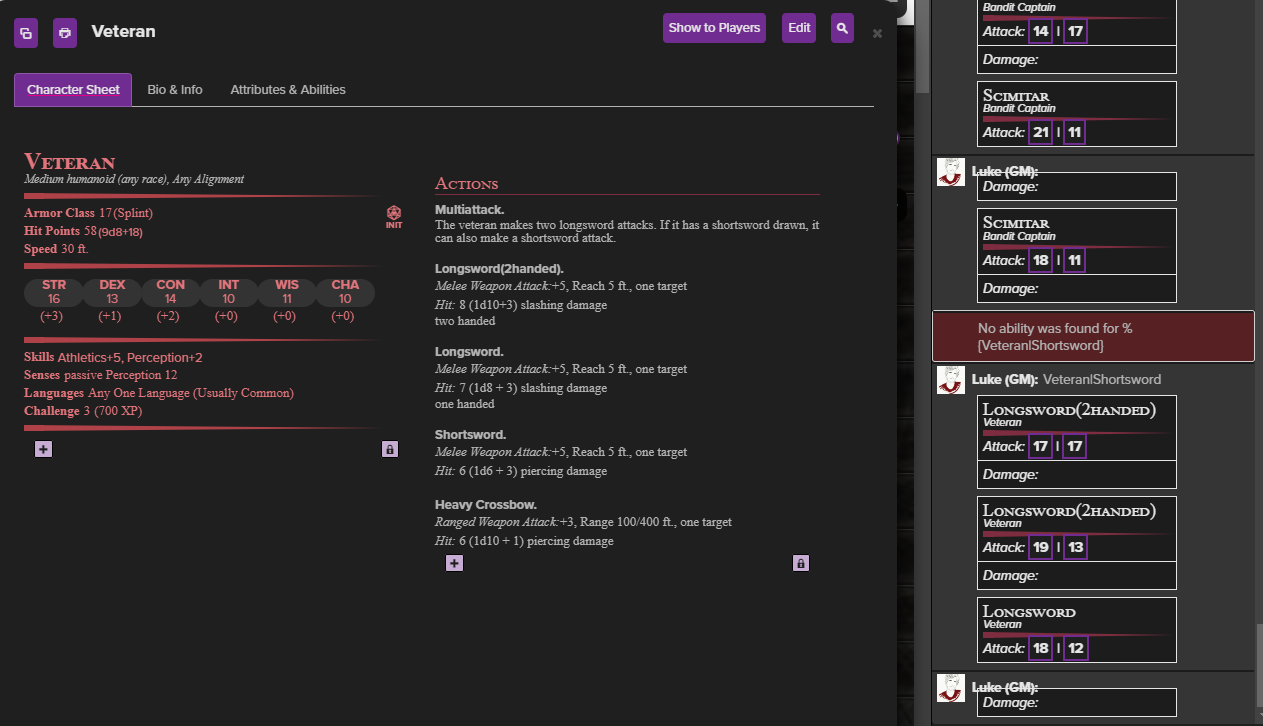Click the Armor Class 17(Splint) line
The width and height of the screenshot is (1263, 726).
(88, 213)
